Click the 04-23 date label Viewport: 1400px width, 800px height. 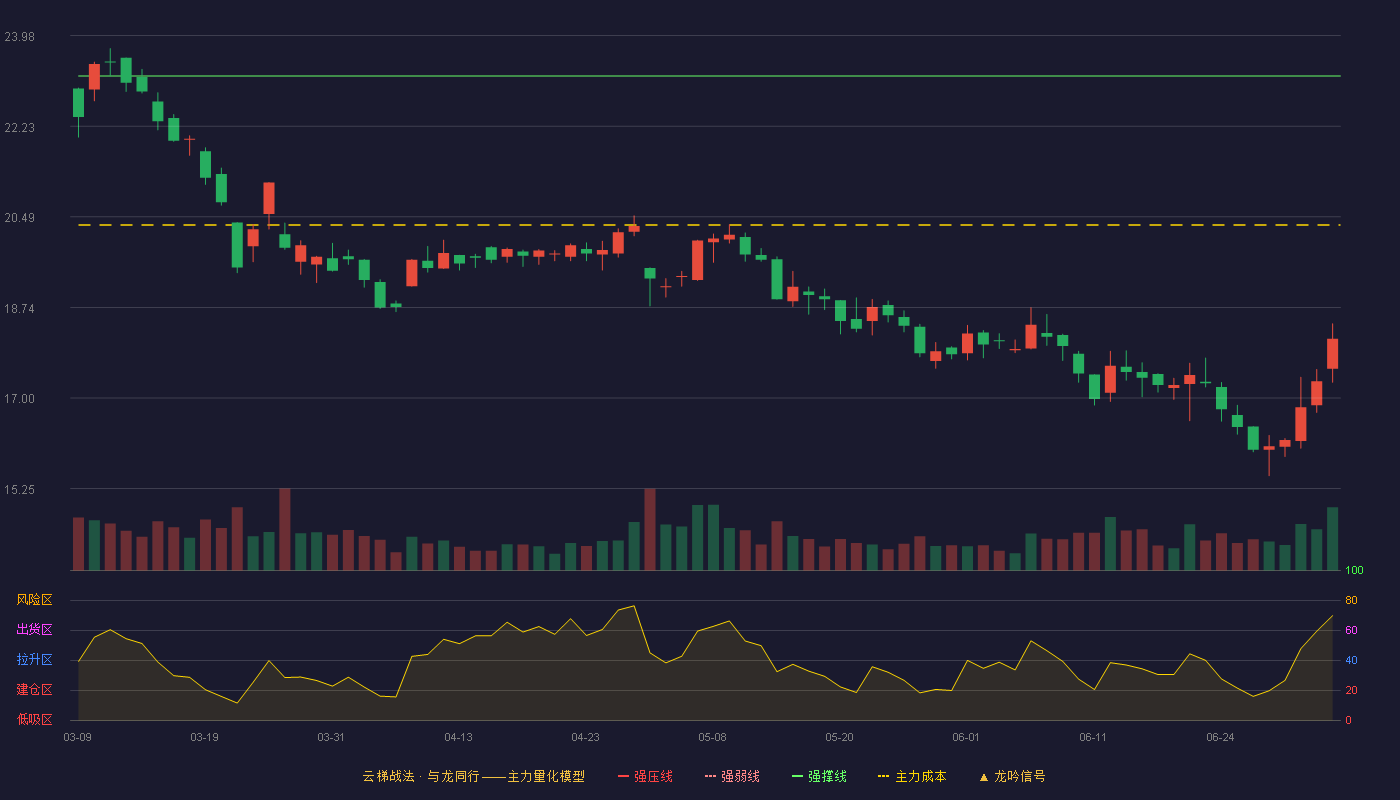pyautogui.click(x=585, y=737)
